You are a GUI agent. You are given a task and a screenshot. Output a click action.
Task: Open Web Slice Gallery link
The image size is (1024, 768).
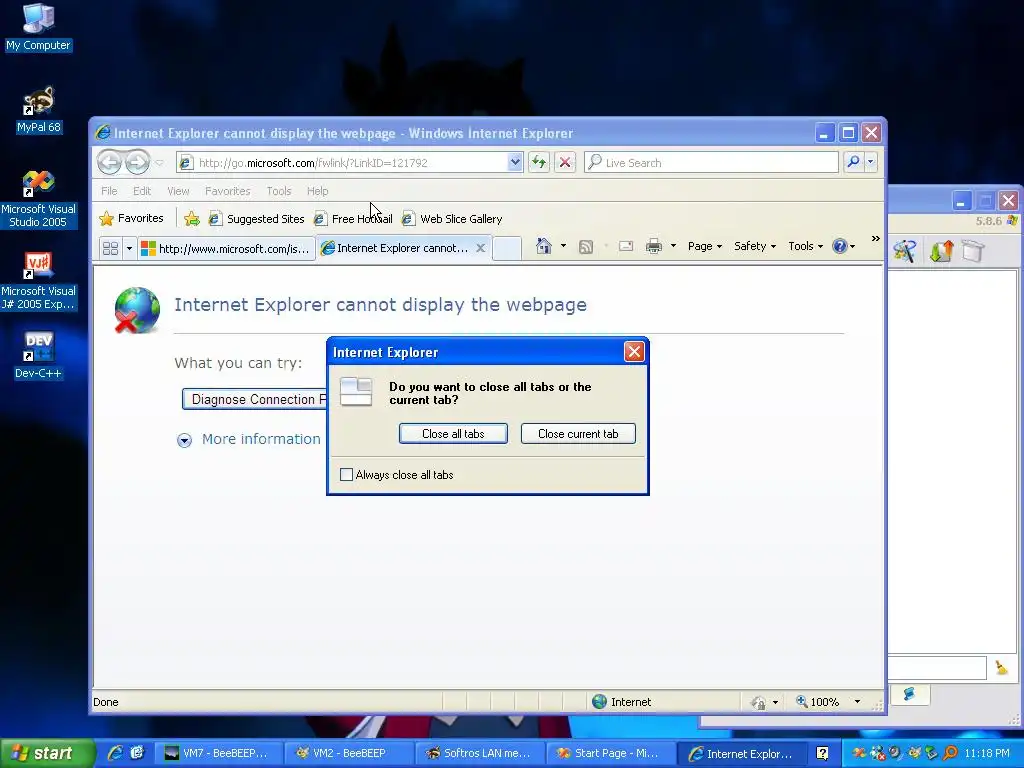click(453, 219)
